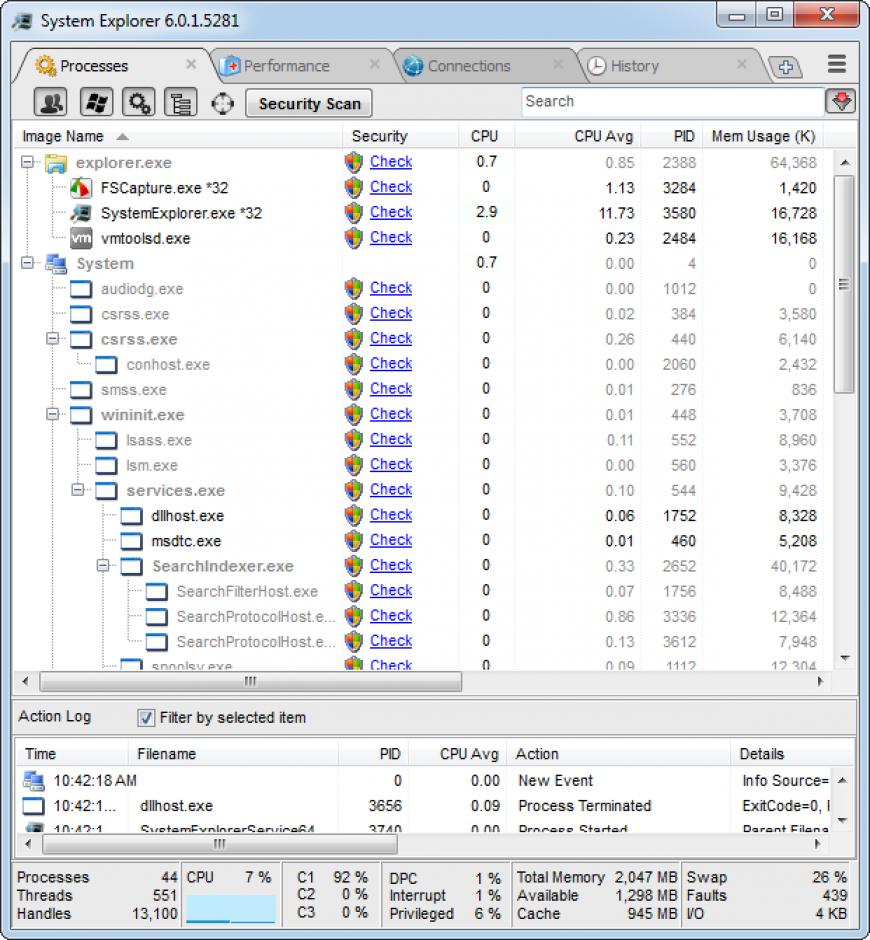Uncheck Filter by selected item
The image size is (870, 940).
pyautogui.click(x=146, y=718)
